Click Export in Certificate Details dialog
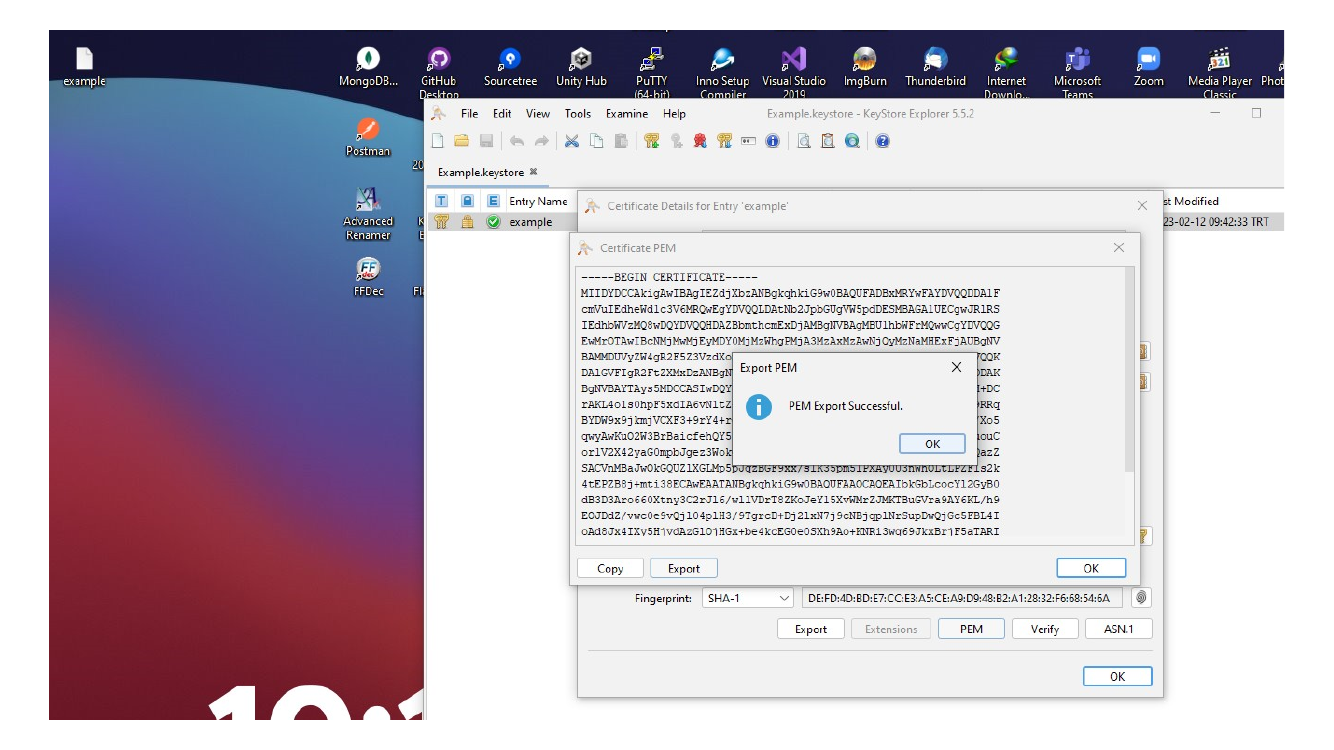Image resolution: width=1334 pixels, height=750 pixels. coord(811,629)
